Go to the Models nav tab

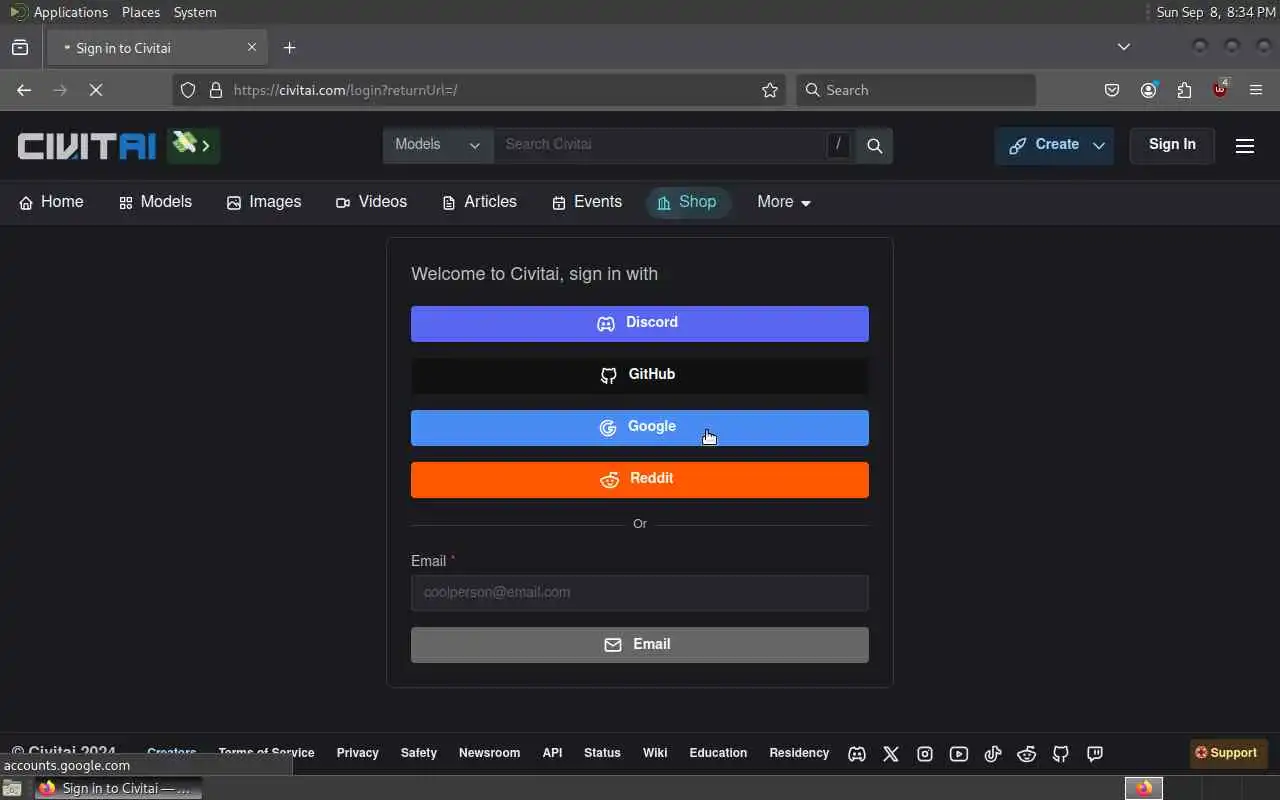pyautogui.click(x=155, y=202)
